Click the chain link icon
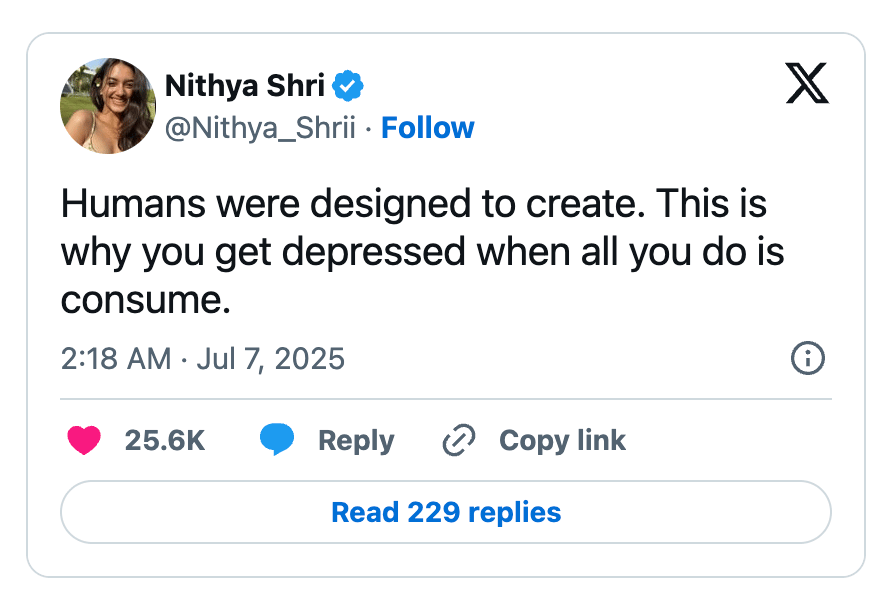 (x=458, y=441)
